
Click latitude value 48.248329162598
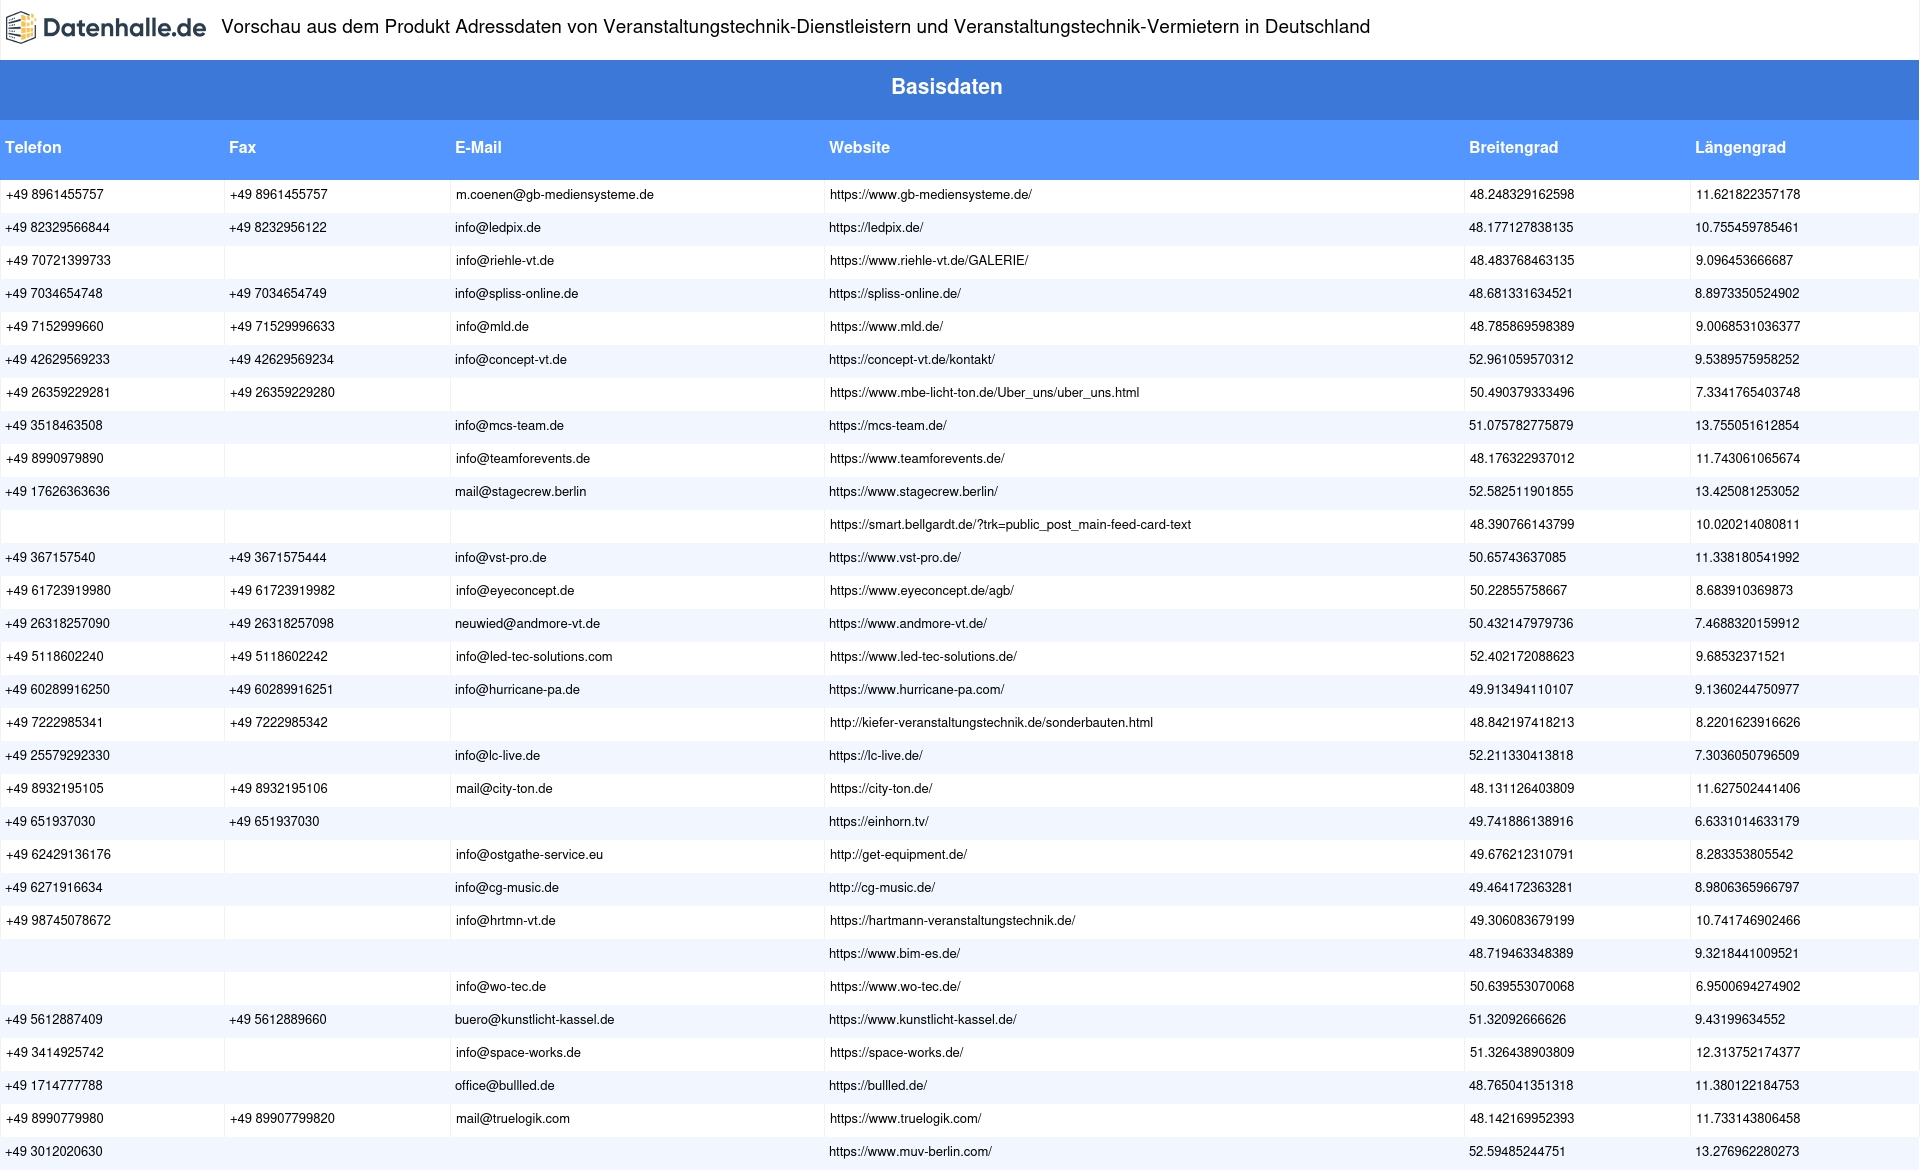tap(1522, 195)
